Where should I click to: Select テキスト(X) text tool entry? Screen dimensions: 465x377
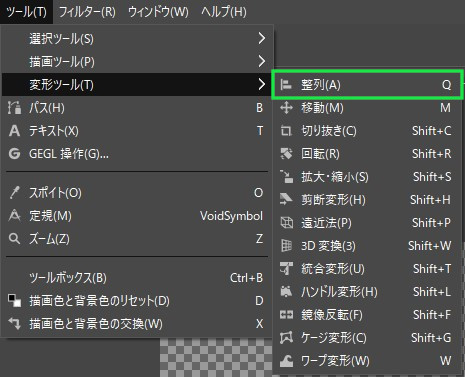[x=138, y=131]
